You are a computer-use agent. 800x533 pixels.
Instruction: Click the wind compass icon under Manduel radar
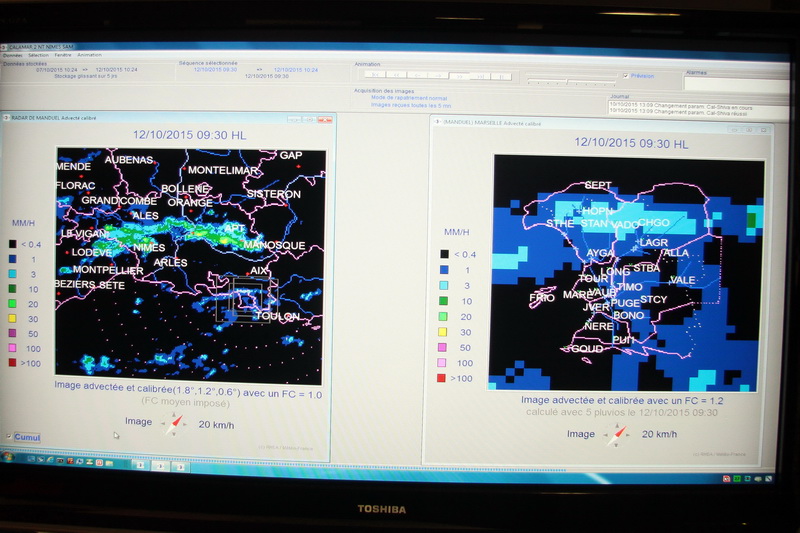173,423
